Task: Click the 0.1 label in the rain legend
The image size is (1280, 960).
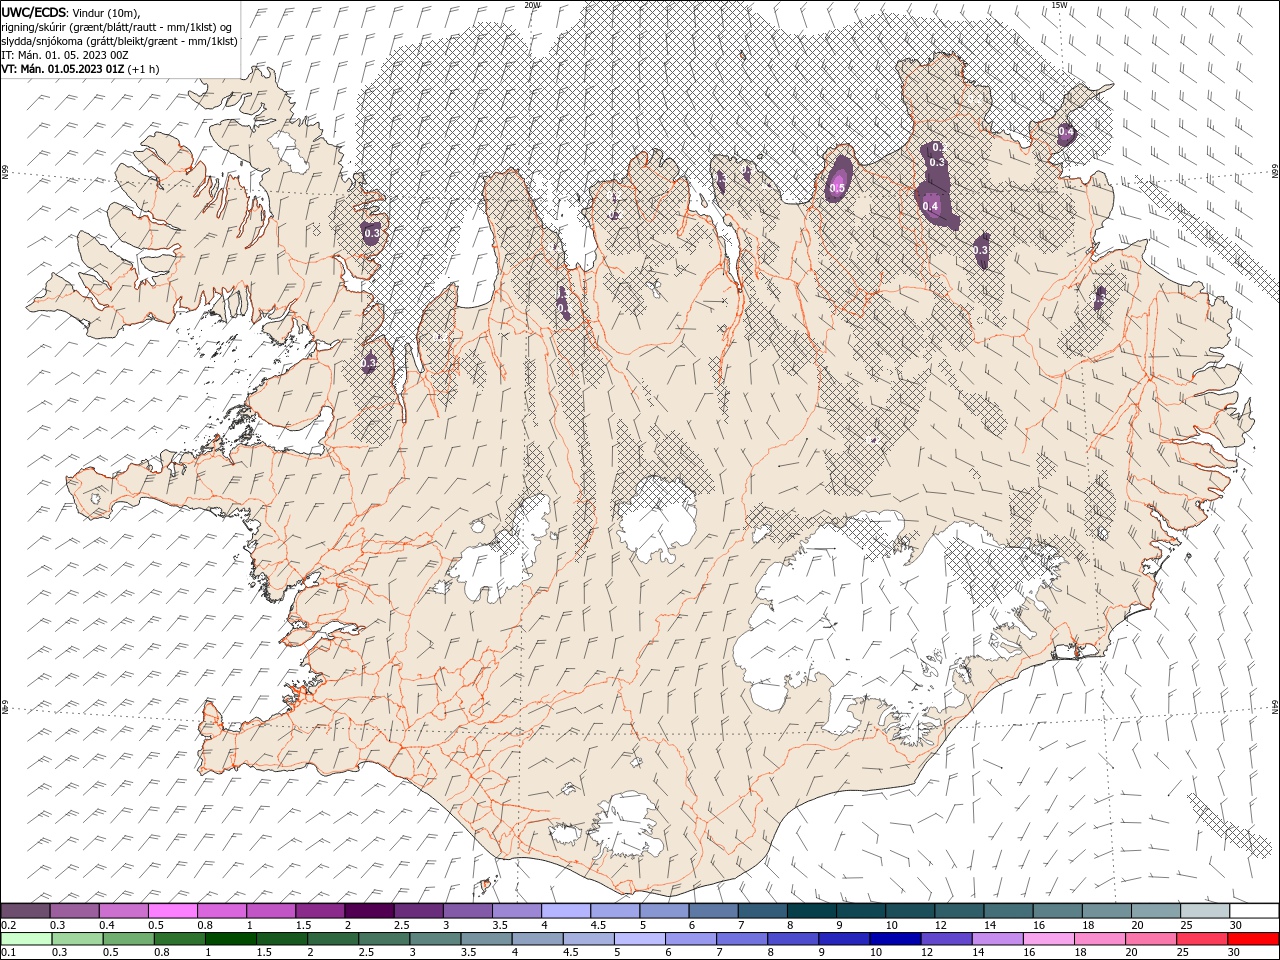Action: [8, 953]
